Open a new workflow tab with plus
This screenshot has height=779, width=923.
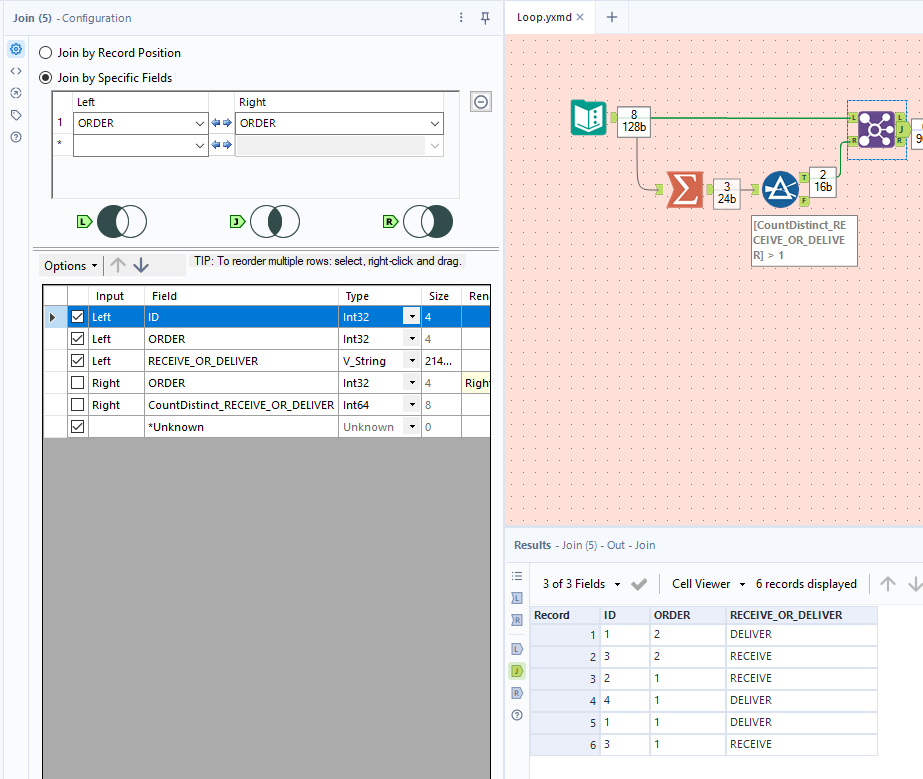point(612,17)
